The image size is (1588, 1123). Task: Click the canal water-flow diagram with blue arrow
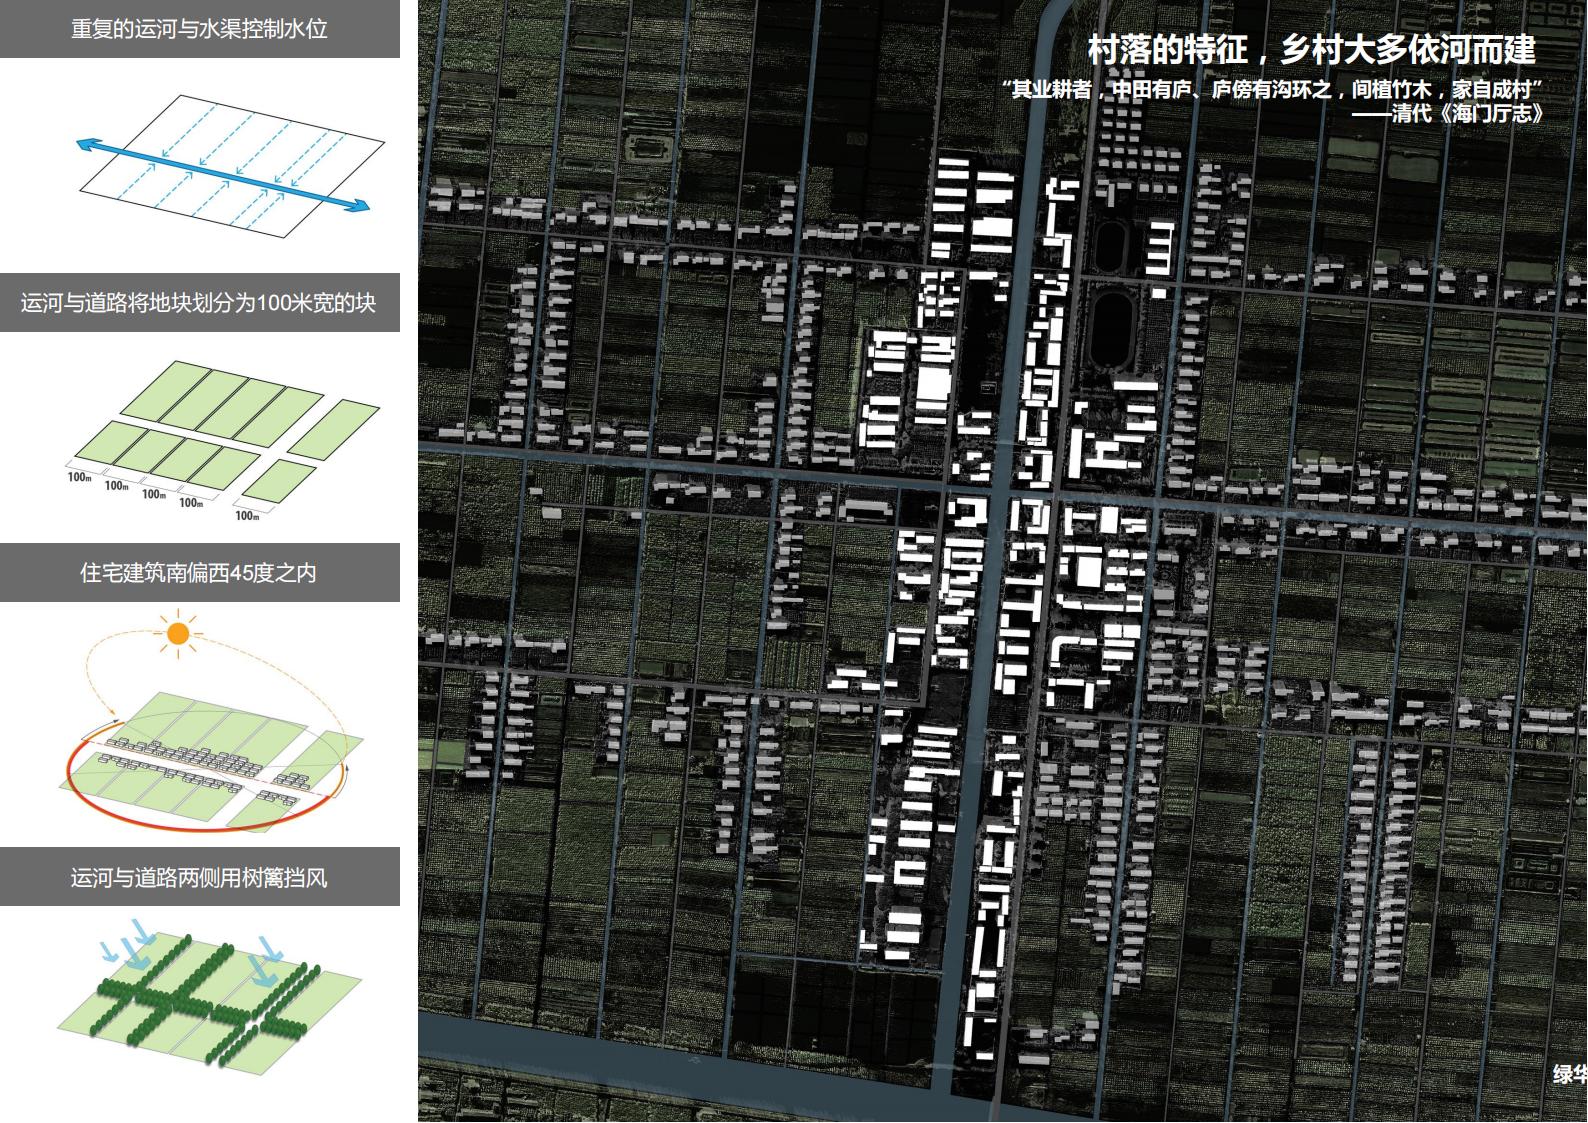point(229,165)
